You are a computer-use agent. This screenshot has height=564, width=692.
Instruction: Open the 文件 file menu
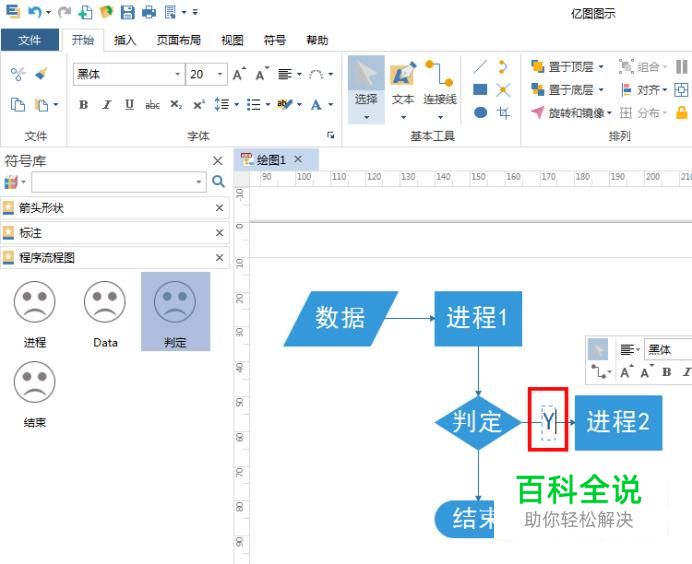click(x=30, y=40)
